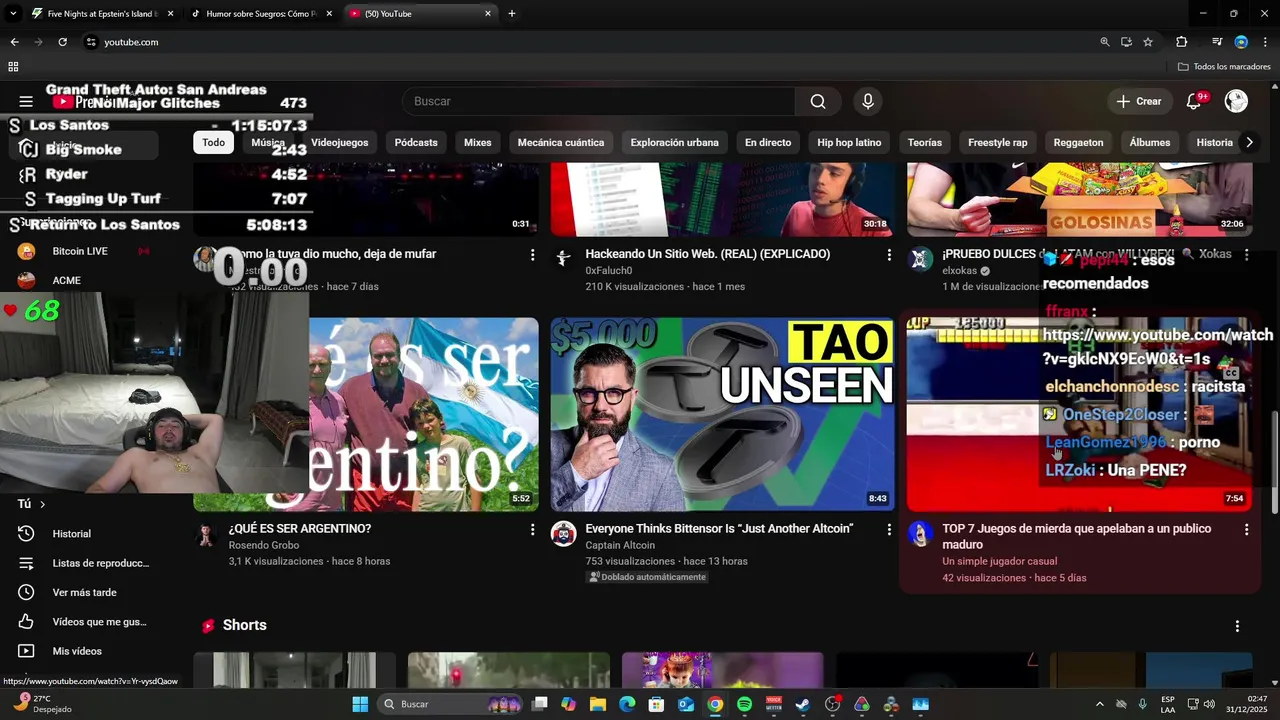Open Un simple jugador casual avatar
Viewport: 1280px width, 720px height.
coord(920,534)
